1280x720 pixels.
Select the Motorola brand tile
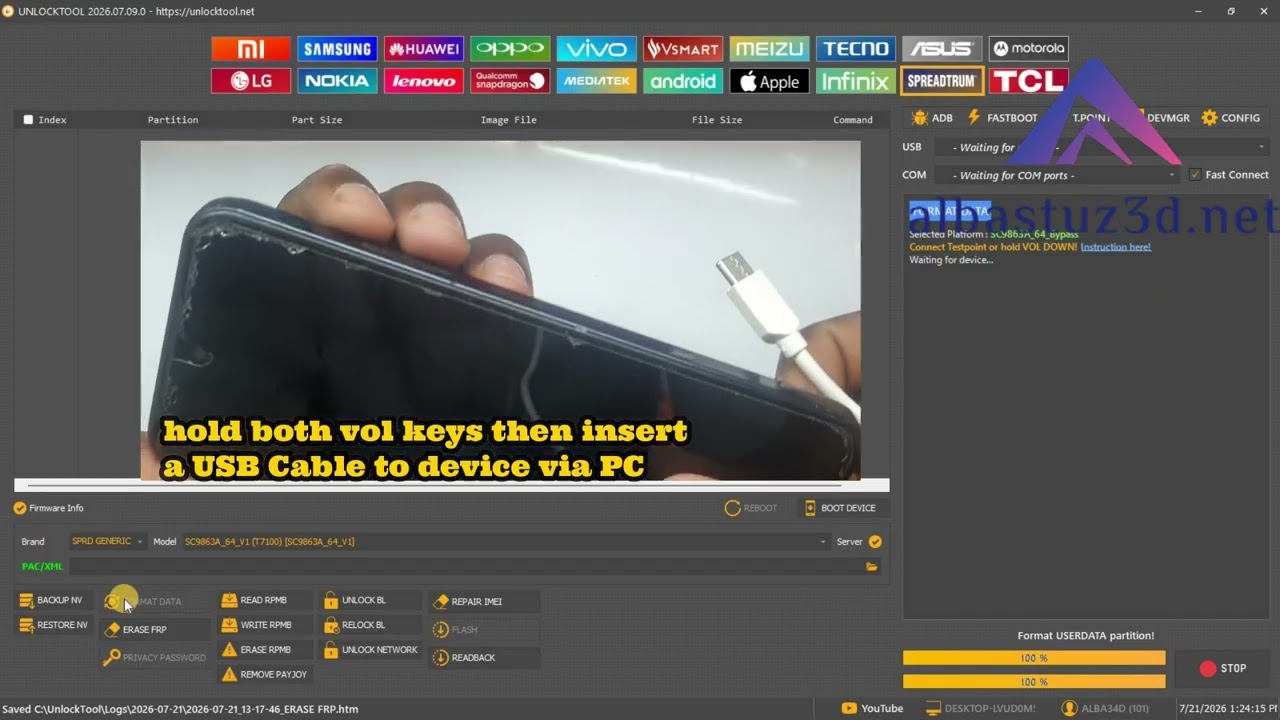(1028, 49)
